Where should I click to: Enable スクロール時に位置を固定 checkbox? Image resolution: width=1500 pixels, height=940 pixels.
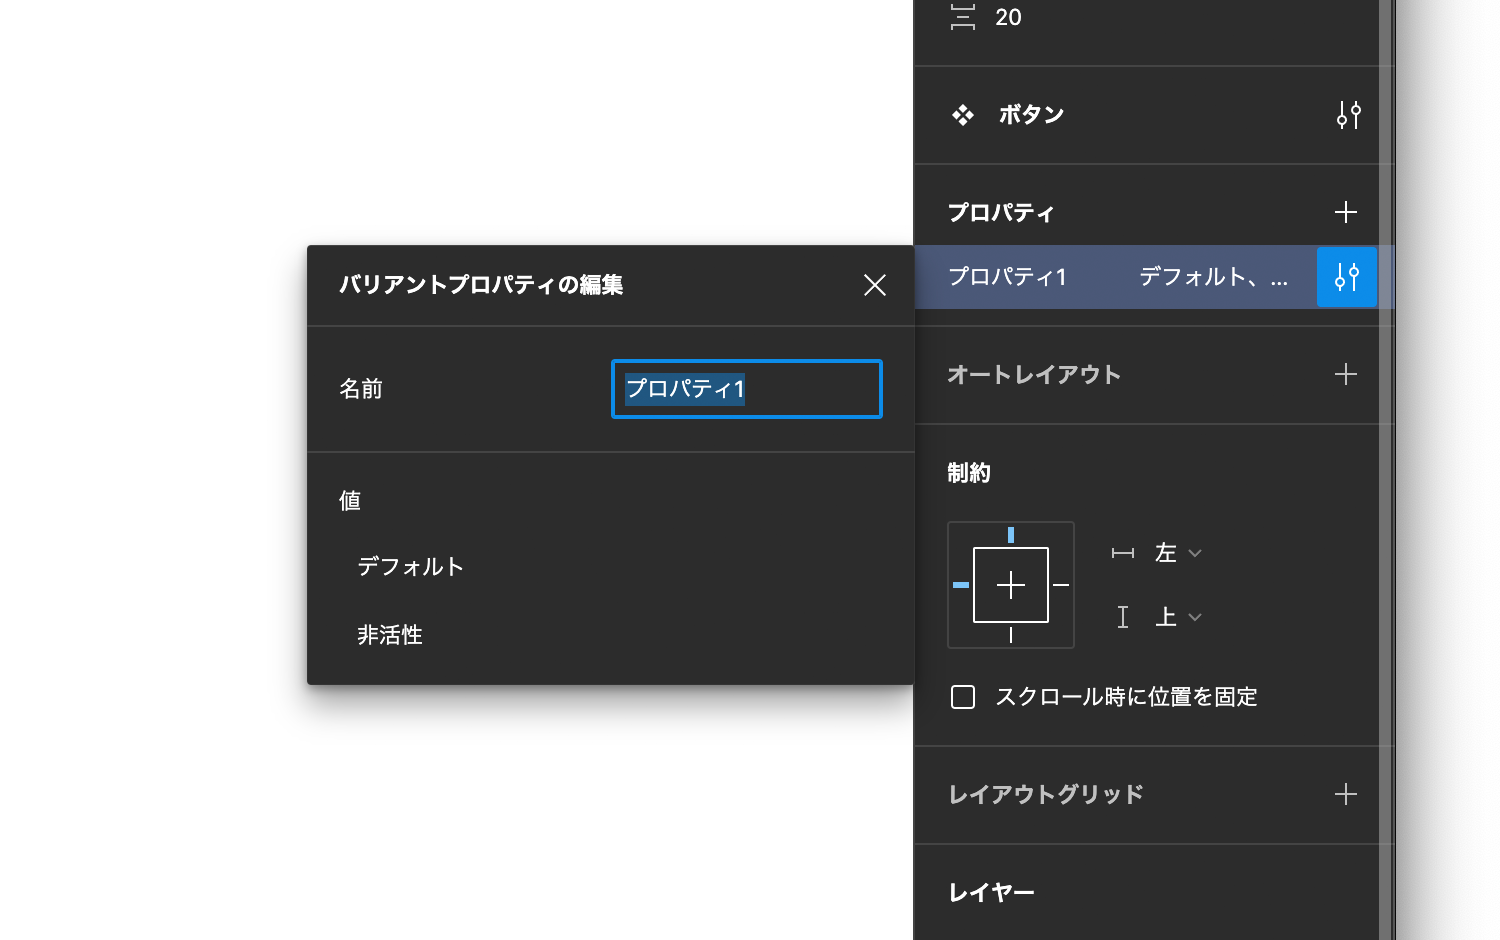963,697
